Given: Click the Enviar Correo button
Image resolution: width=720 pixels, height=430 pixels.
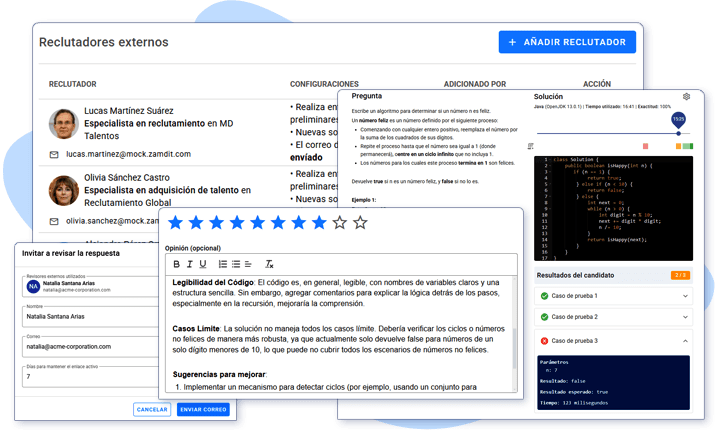Looking at the screenshot, I should click(x=203, y=409).
